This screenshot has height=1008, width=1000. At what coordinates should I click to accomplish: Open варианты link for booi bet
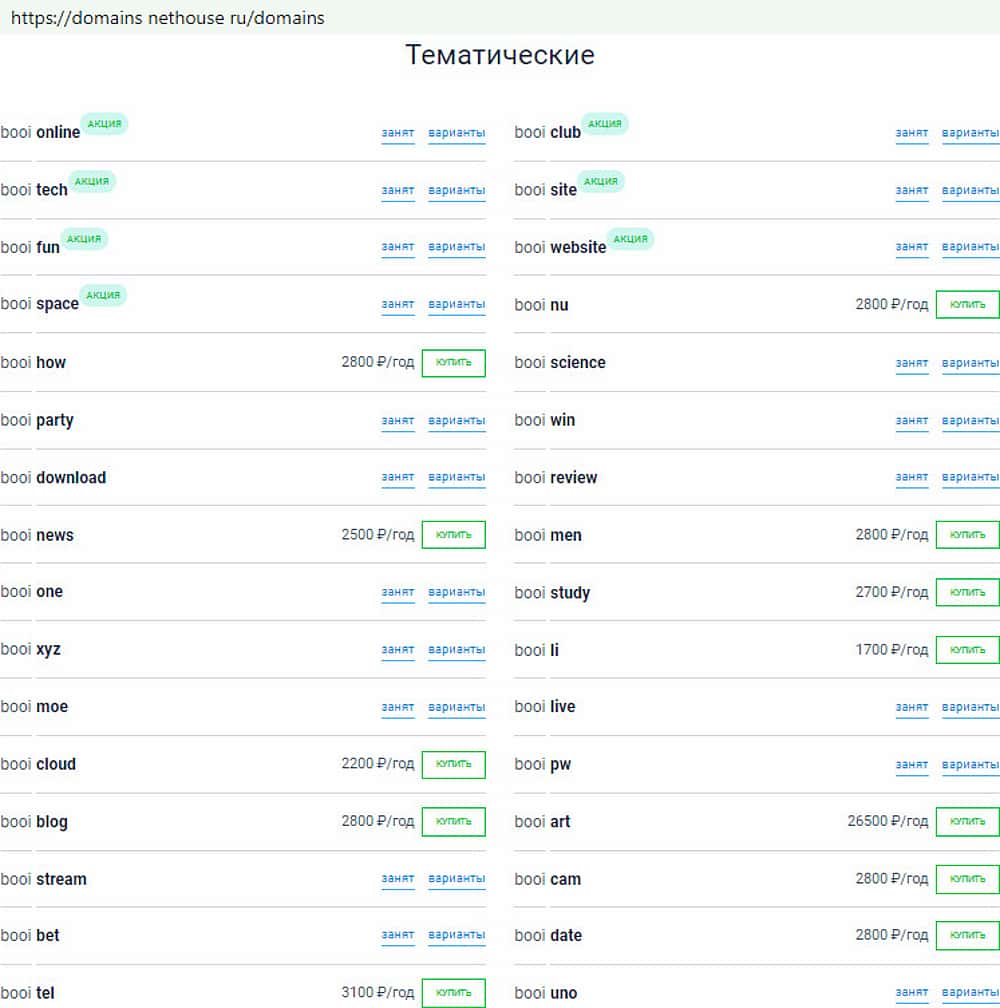click(457, 935)
